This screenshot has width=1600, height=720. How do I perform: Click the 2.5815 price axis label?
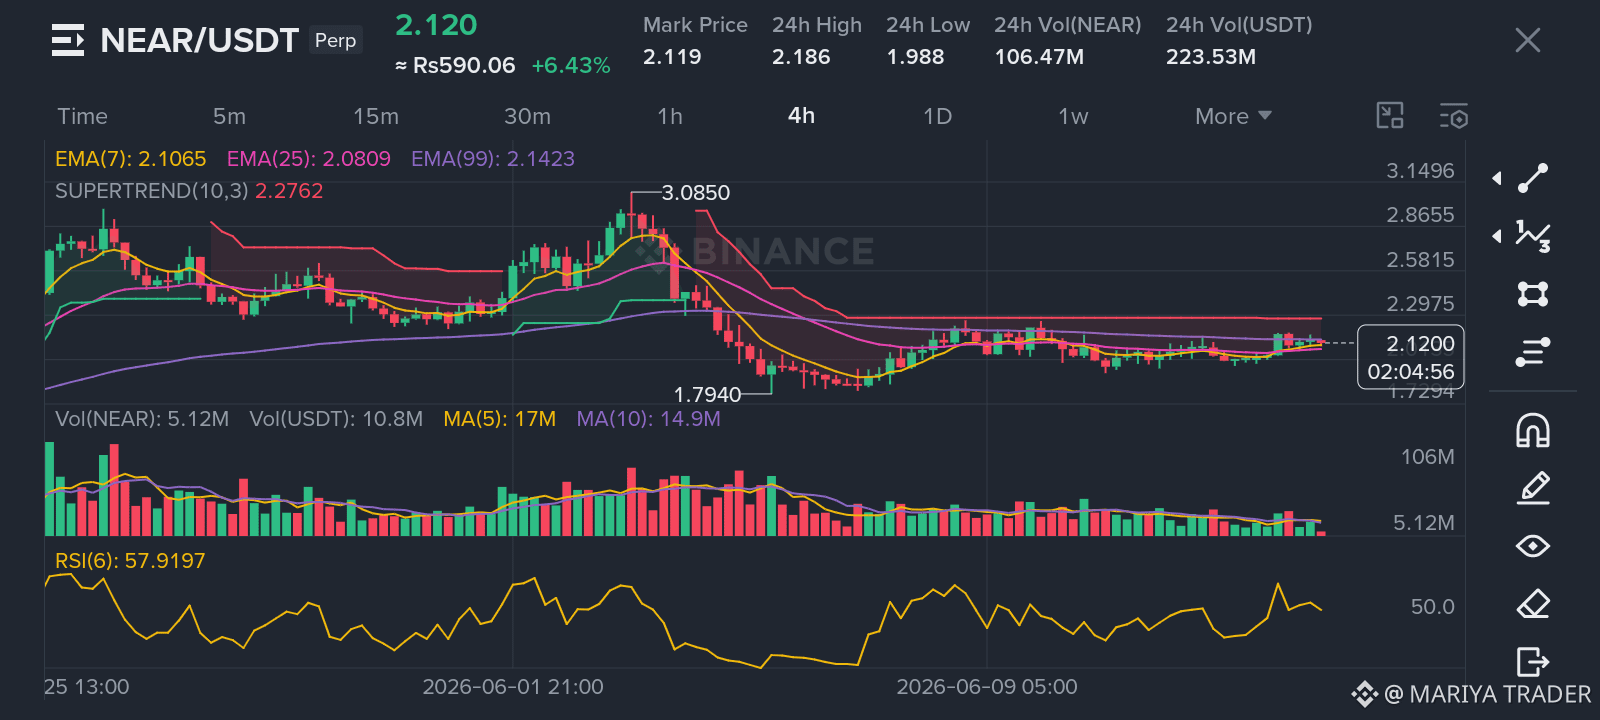1420,260
